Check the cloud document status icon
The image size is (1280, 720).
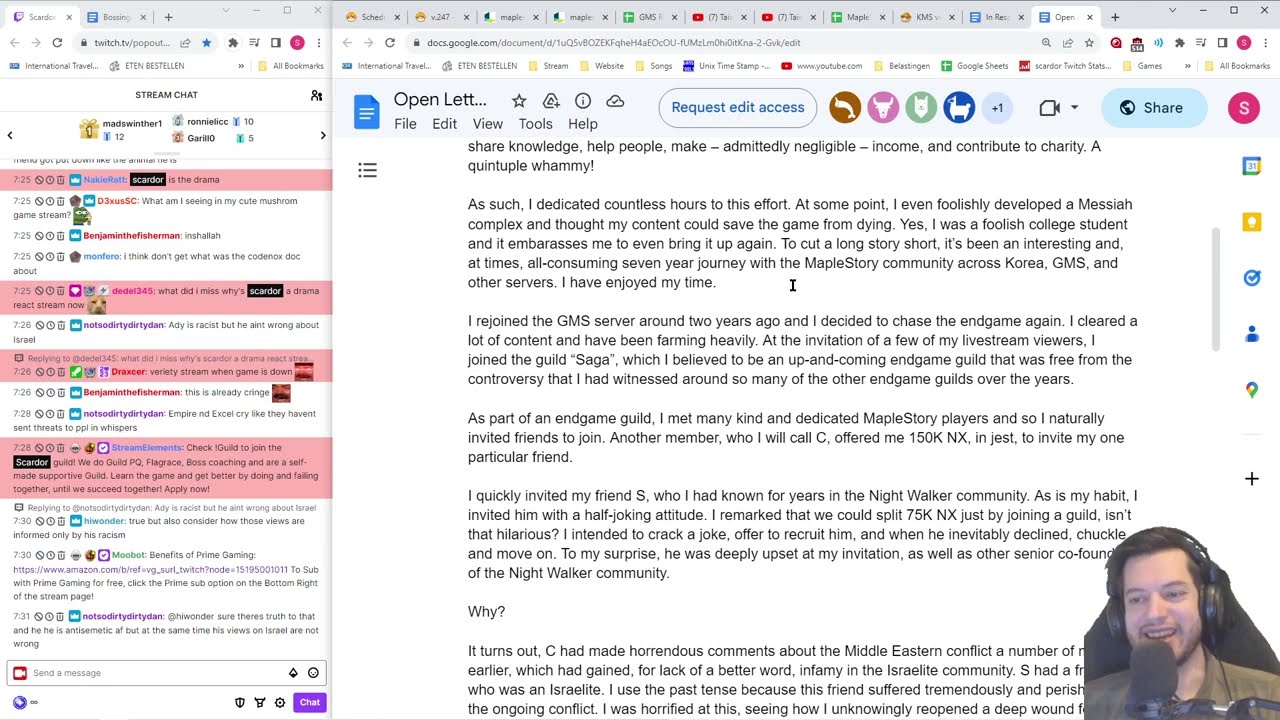coord(615,101)
